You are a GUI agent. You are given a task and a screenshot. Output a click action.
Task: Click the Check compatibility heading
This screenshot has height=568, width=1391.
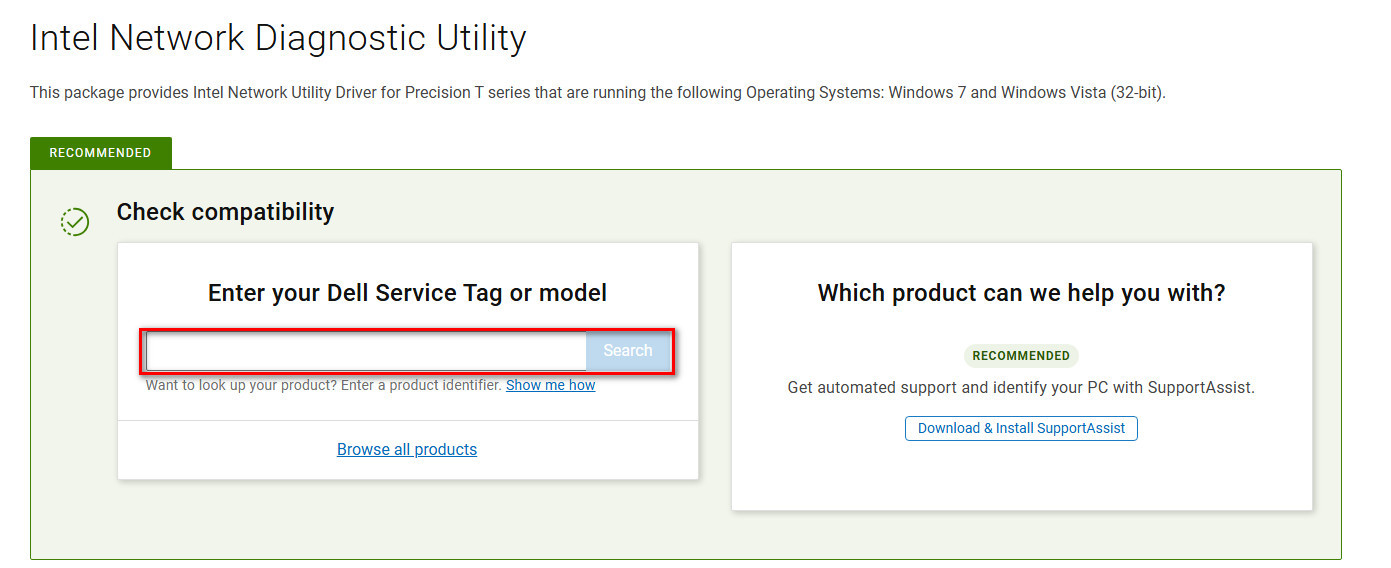tap(225, 212)
